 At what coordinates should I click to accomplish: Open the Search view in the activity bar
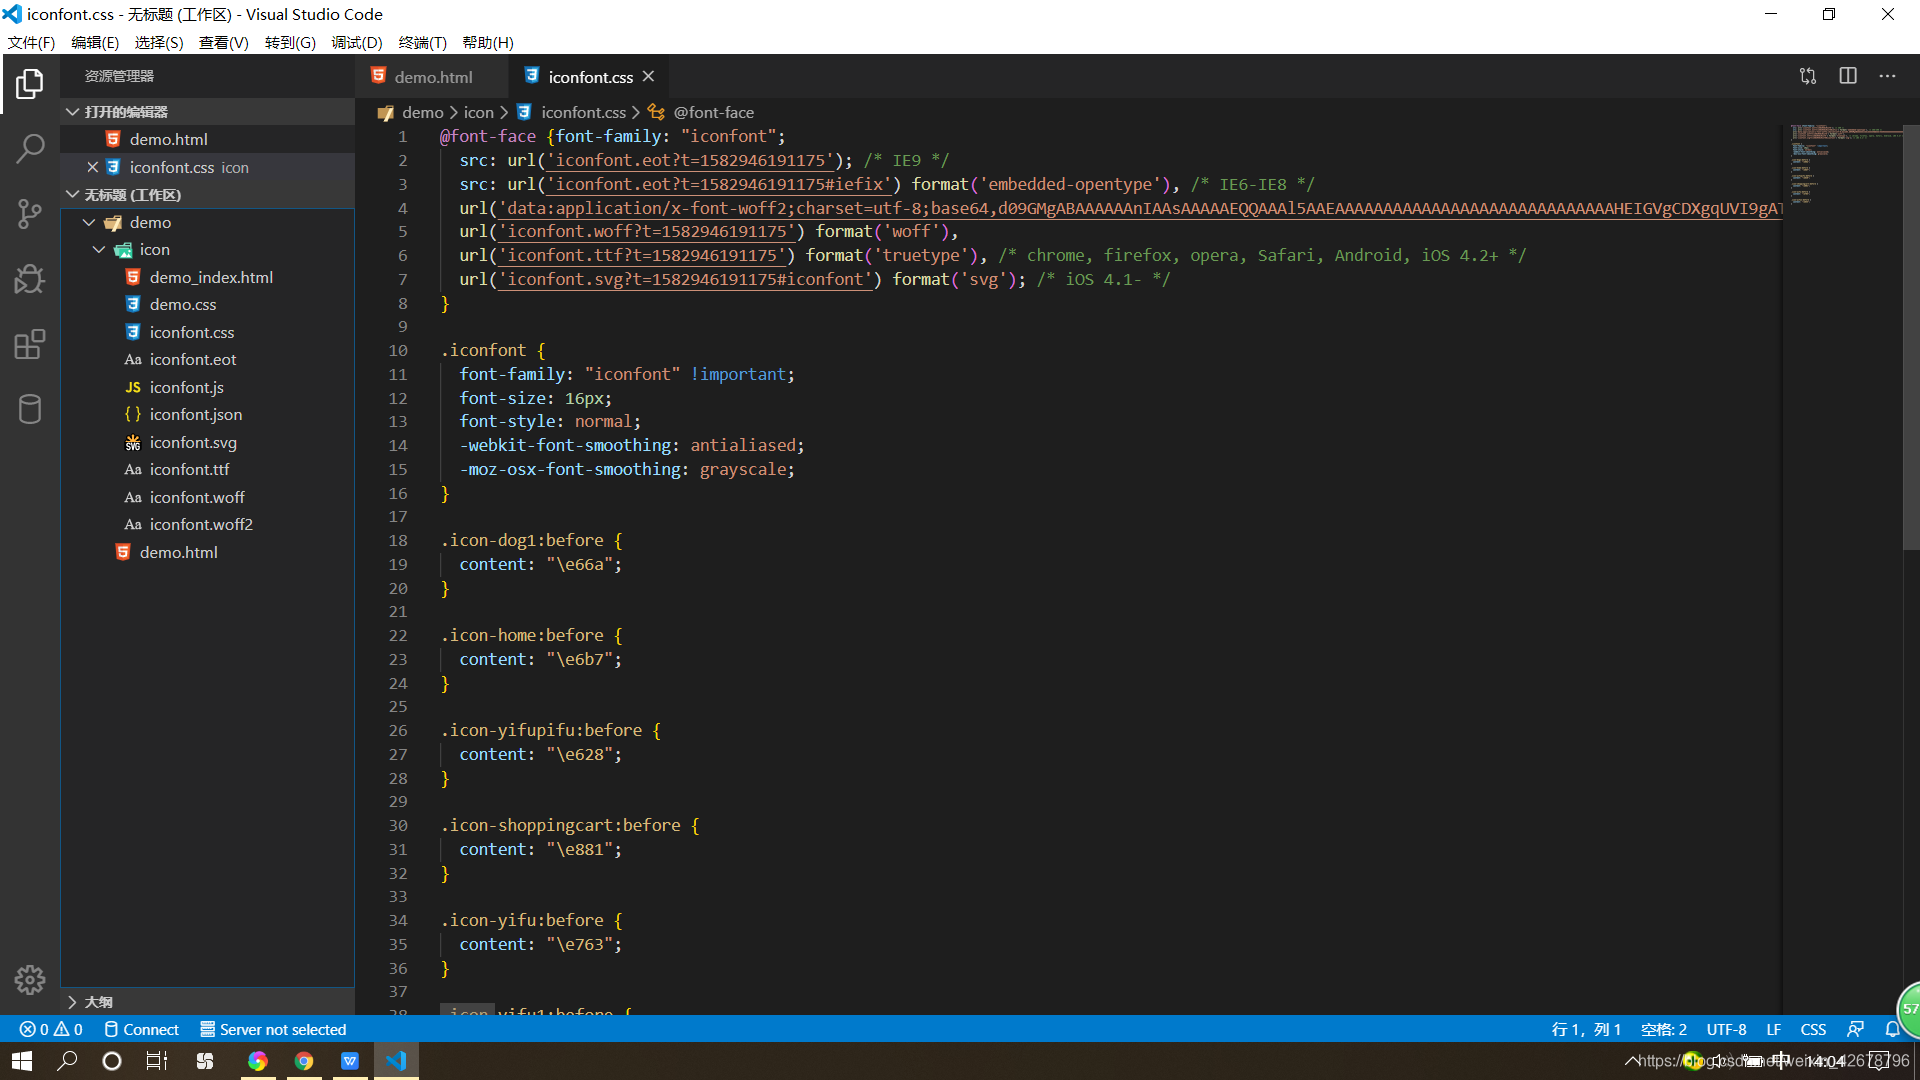[x=30, y=149]
